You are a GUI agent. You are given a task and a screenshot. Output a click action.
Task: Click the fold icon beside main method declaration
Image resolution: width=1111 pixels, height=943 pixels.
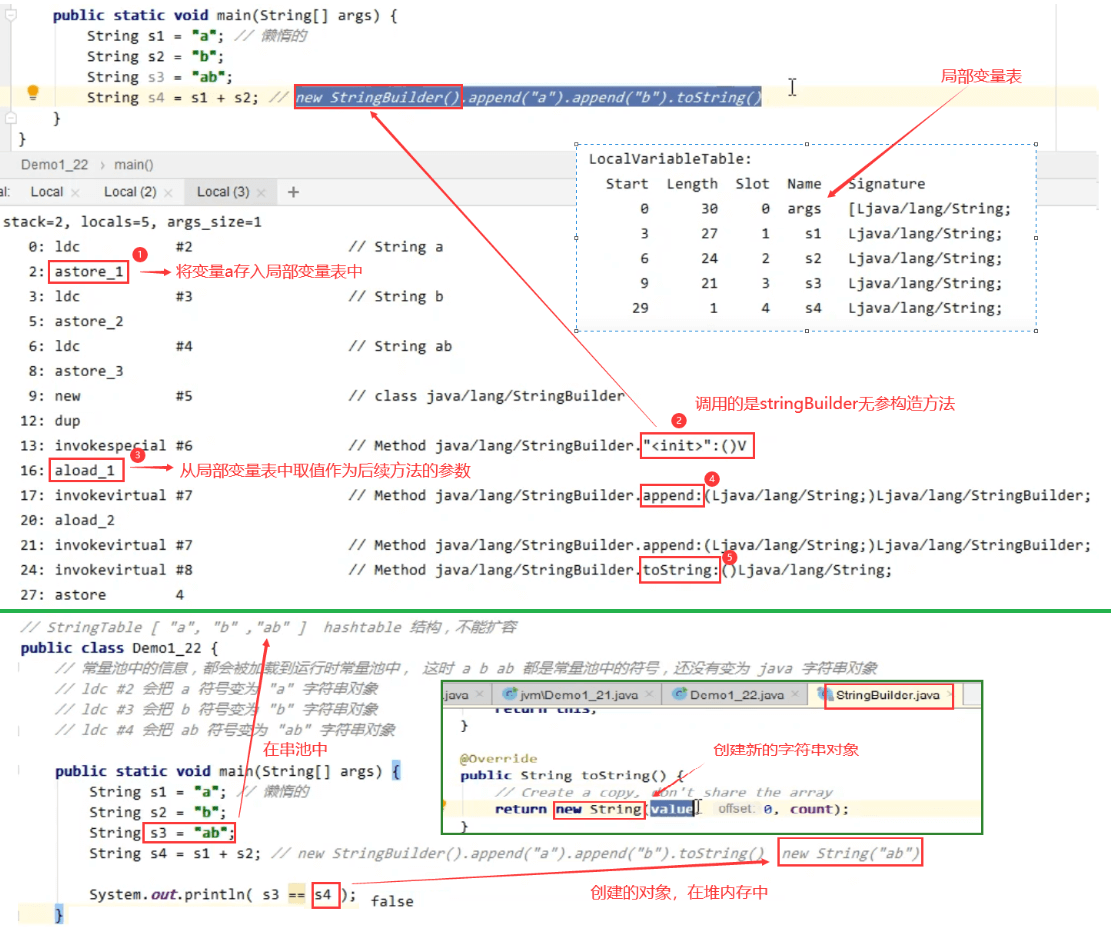tap(11, 13)
